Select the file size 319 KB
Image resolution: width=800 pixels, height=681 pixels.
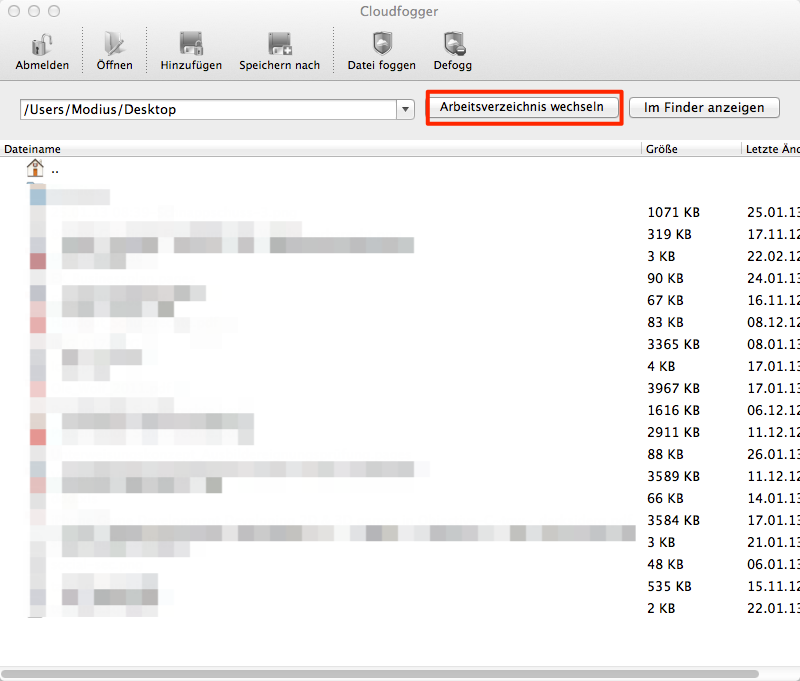(669, 234)
